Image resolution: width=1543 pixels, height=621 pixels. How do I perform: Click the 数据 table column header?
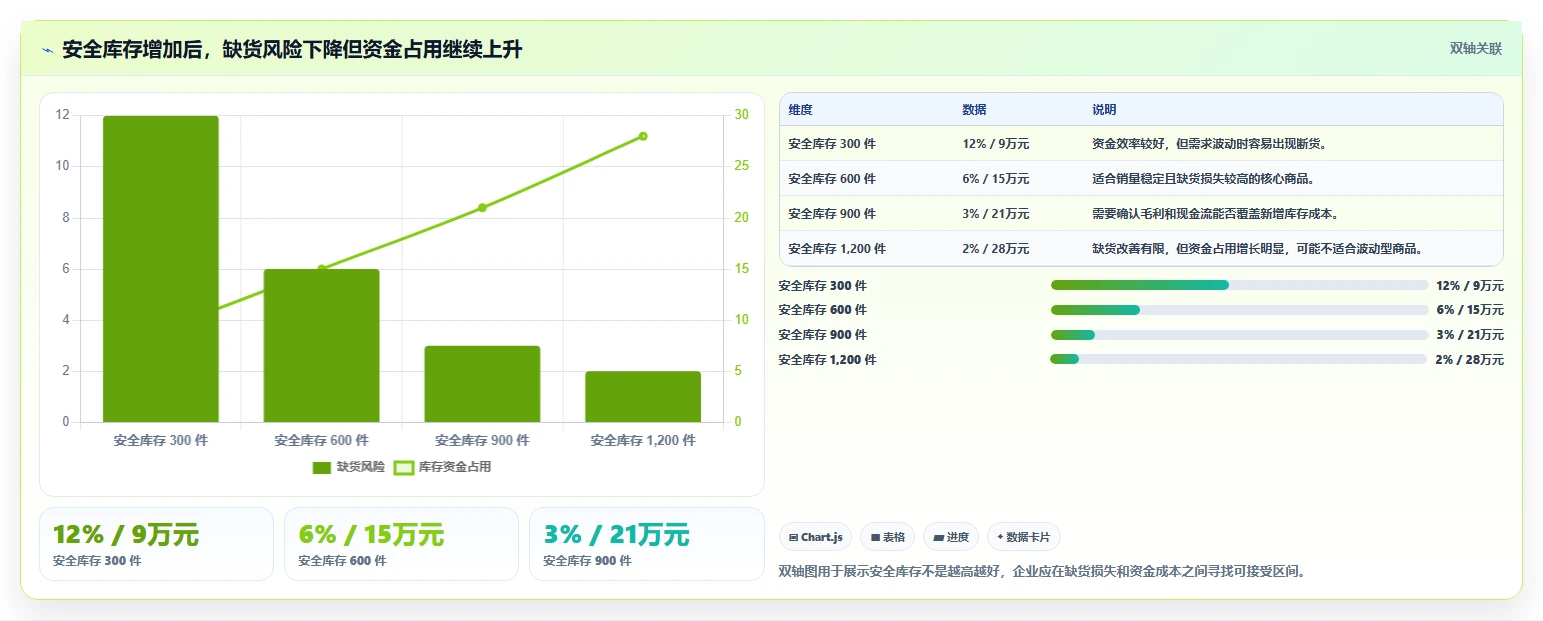pyautogui.click(x=974, y=110)
